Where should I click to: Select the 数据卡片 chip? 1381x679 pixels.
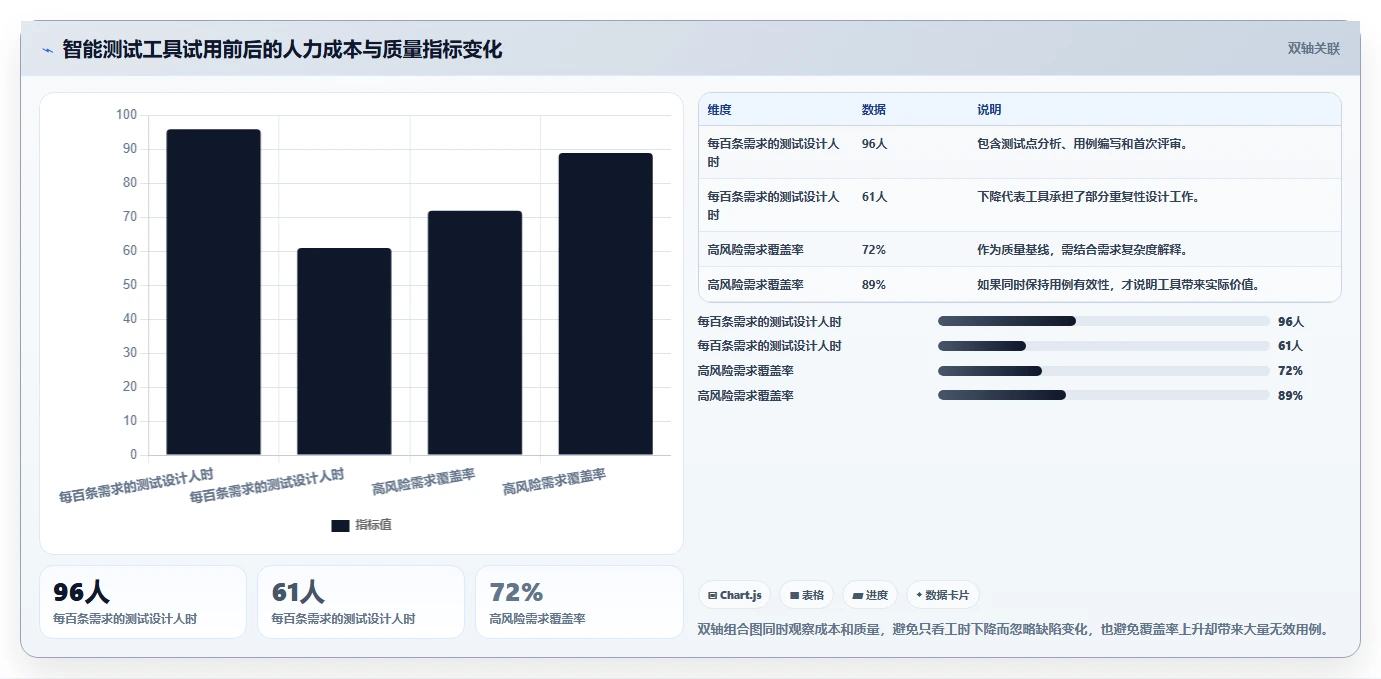click(943, 595)
